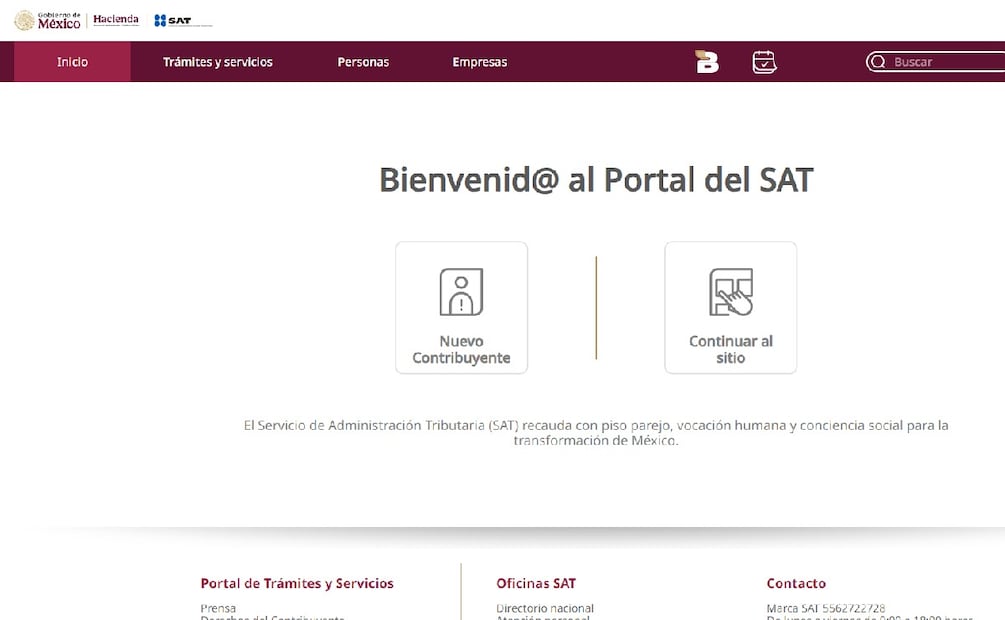
Task: Open the calendar icon in navigation bar
Action: click(x=764, y=62)
